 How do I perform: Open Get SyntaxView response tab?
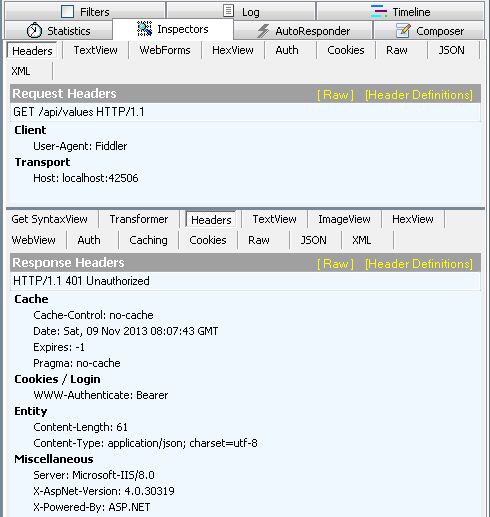49,219
